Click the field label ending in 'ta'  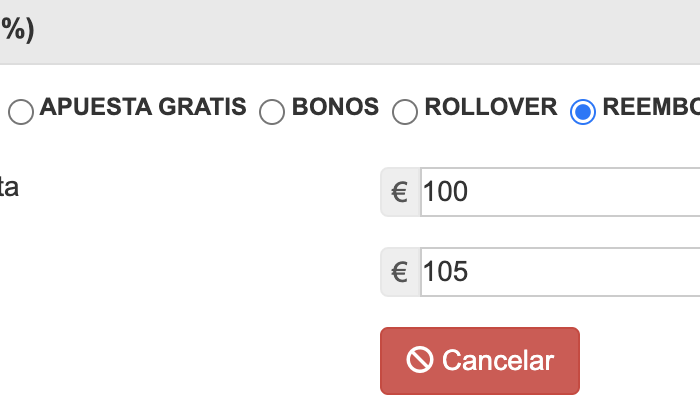9,187
